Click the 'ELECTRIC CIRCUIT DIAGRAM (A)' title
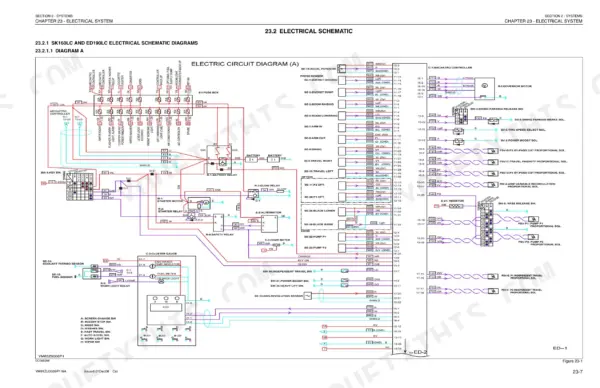The image size is (600, 388). 245,64
